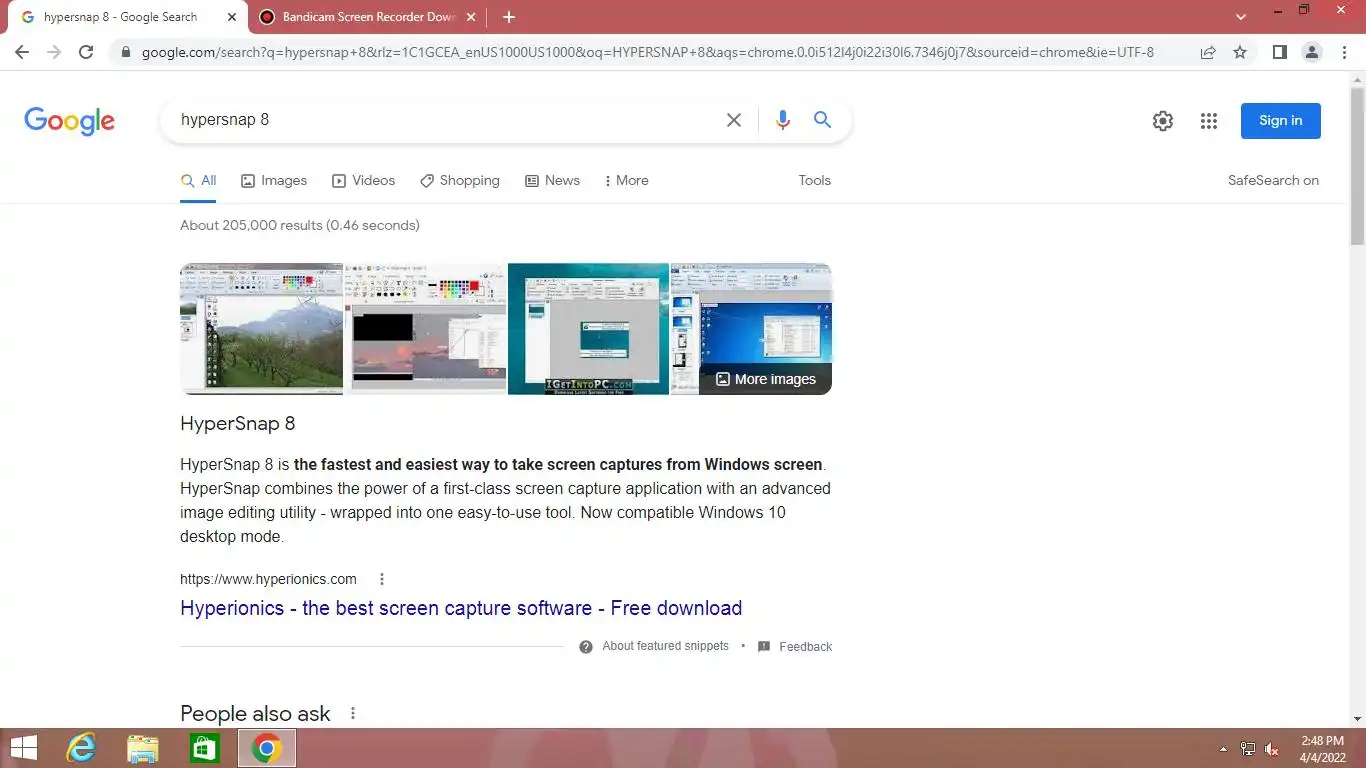Click the site lock icon in address bar
1366x768 pixels.
click(125, 52)
